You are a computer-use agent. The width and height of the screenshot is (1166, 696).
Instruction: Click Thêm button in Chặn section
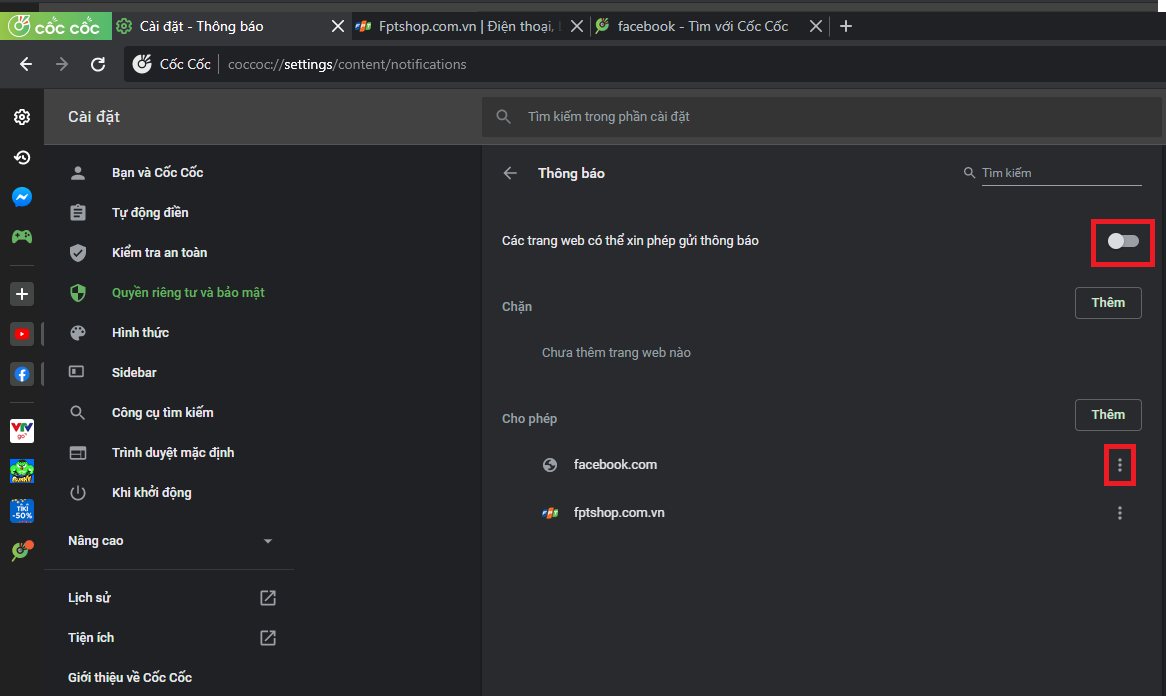(x=1108, y=303)
